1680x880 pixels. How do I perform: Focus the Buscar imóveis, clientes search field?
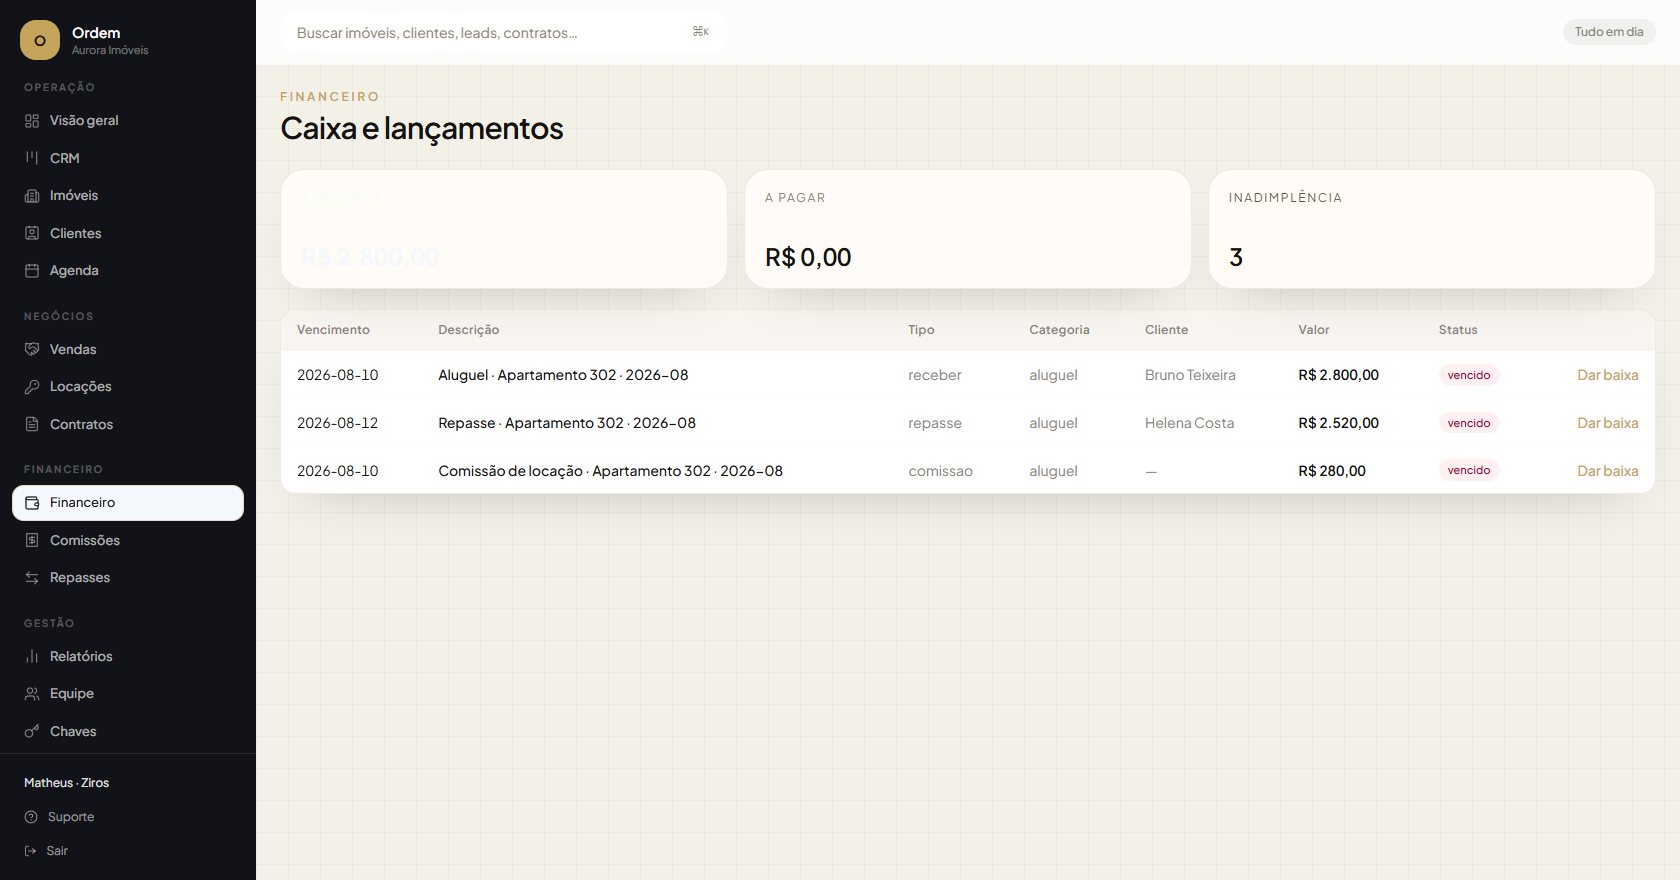coord(504,33)
